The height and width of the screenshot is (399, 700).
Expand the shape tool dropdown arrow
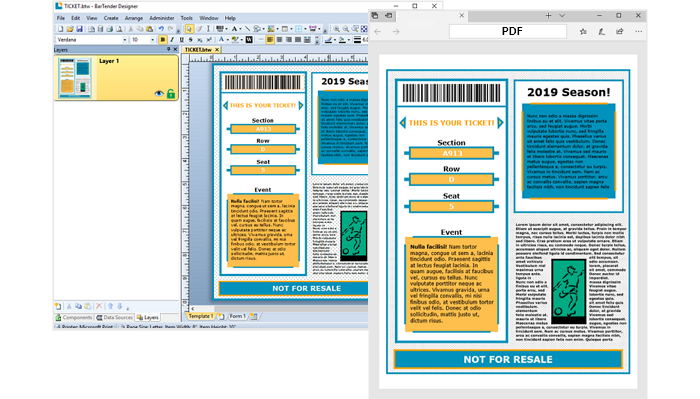pyautogui.click(x=263, y=29)
